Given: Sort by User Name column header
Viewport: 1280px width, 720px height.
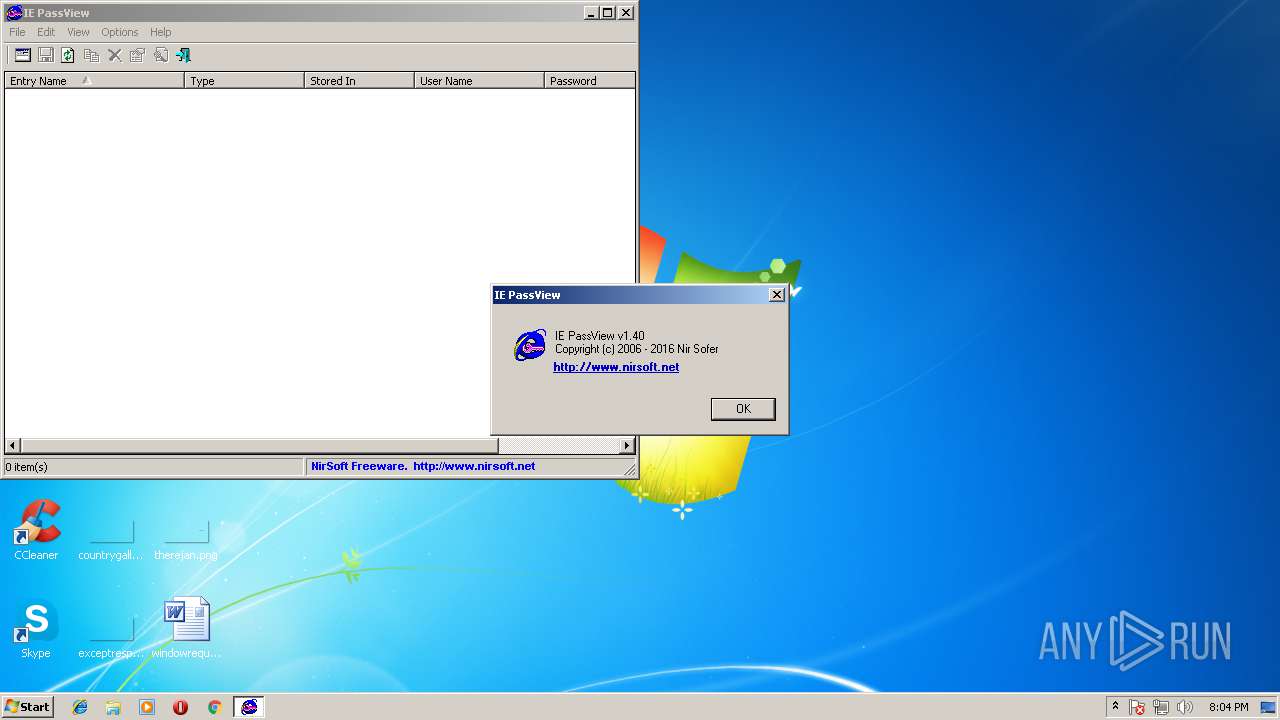Looking at the screenshot, I should click(x=479, y=81).
